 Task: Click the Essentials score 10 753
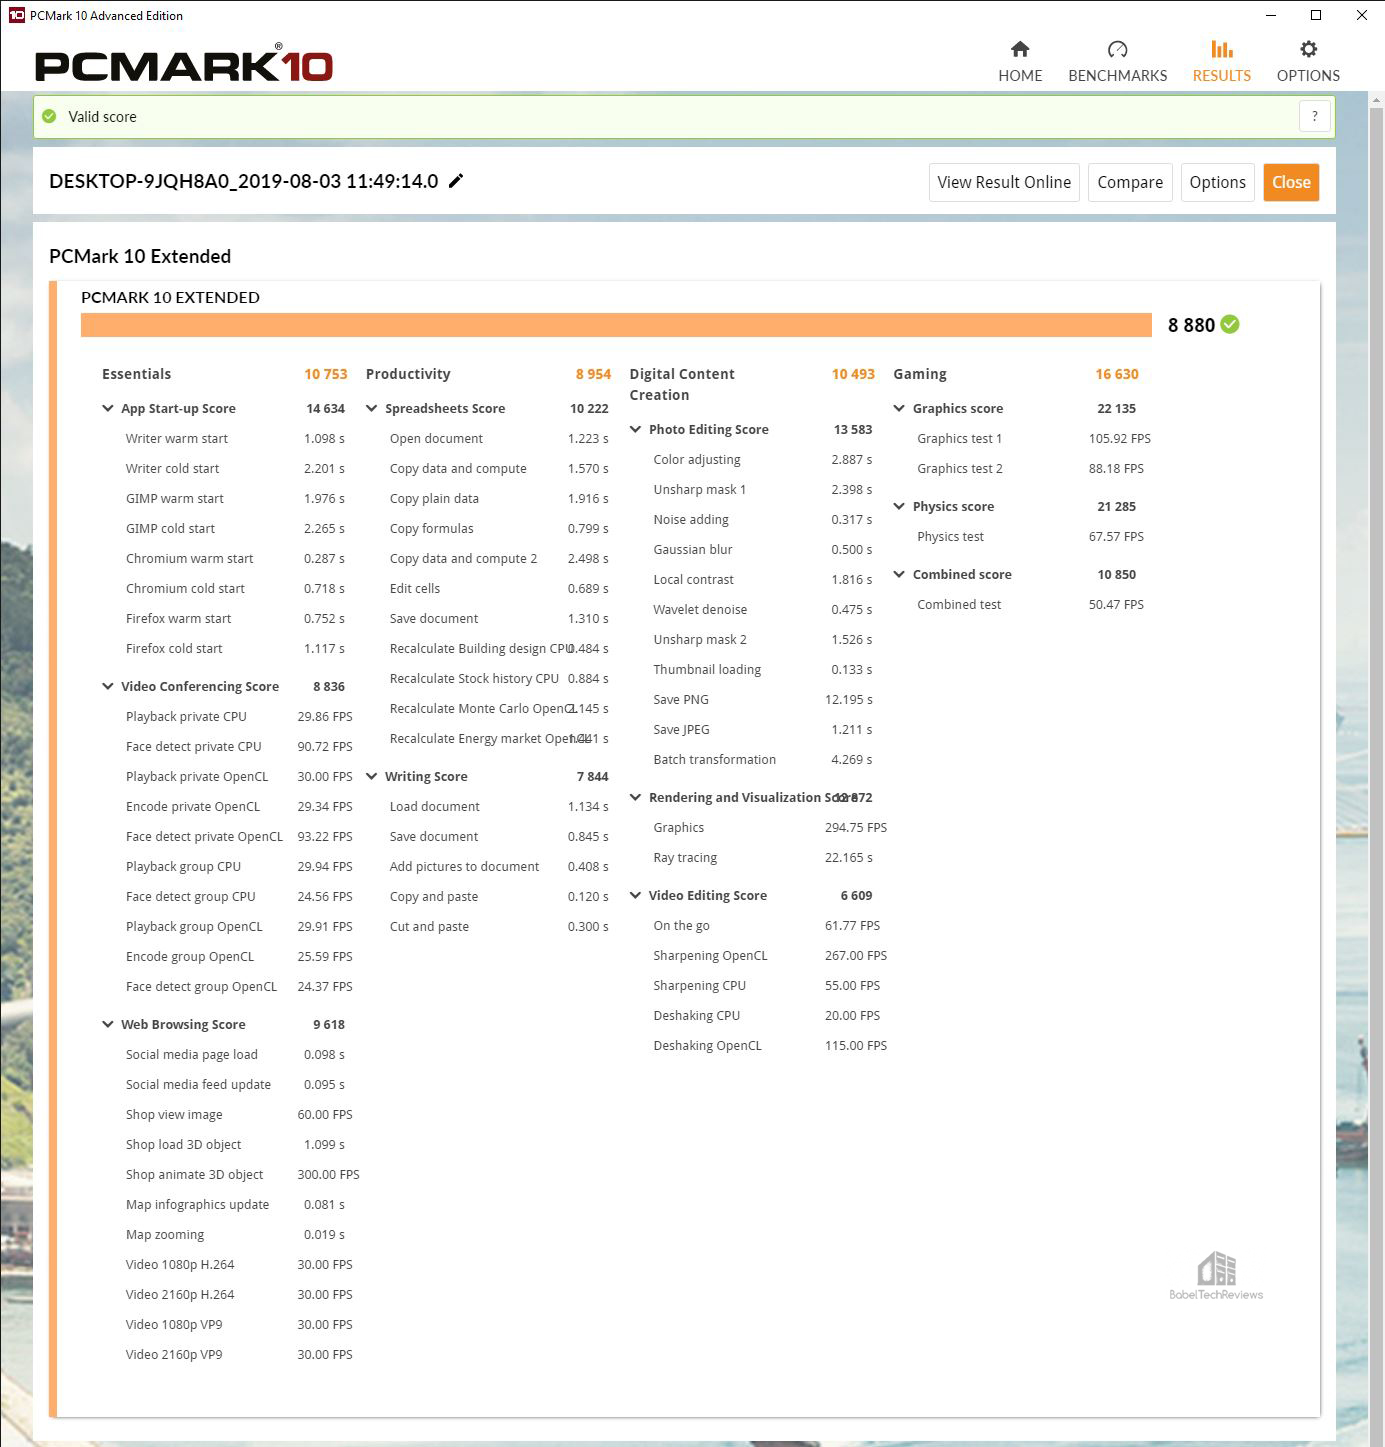(x=326, y=374)
